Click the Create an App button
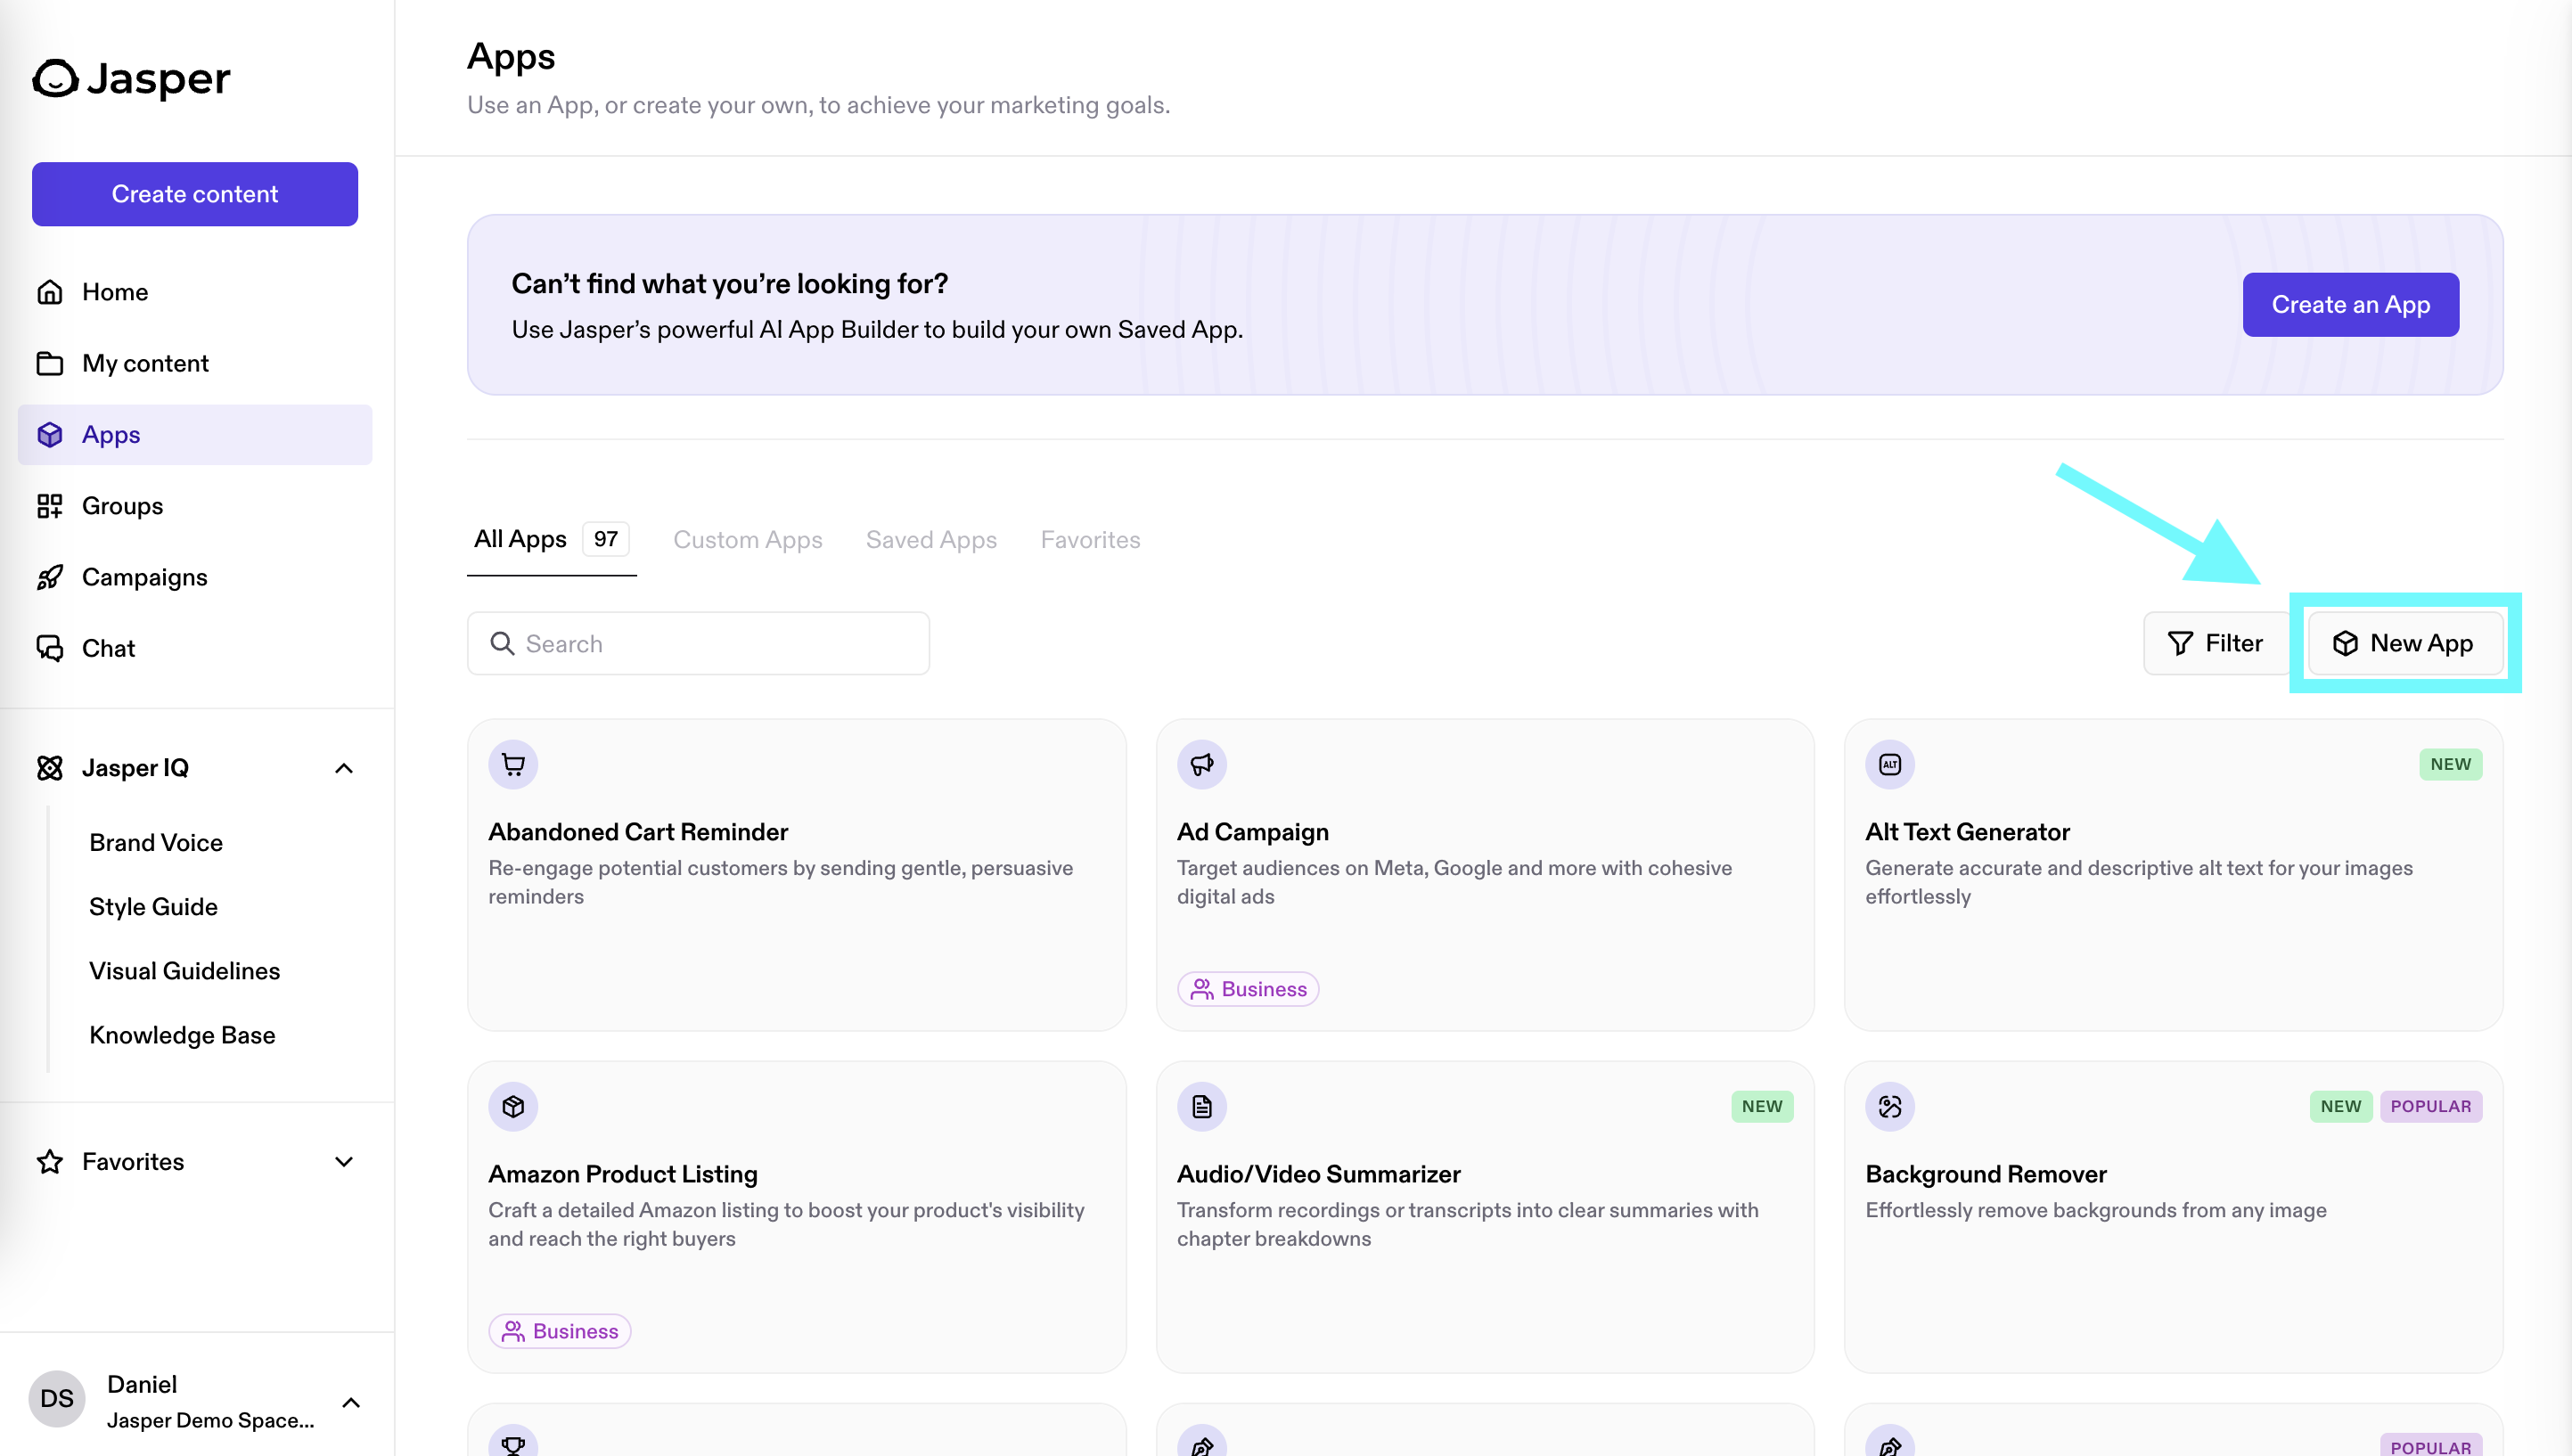The height and width of the screenshot is (1456, 2572). pos(2350,305)
